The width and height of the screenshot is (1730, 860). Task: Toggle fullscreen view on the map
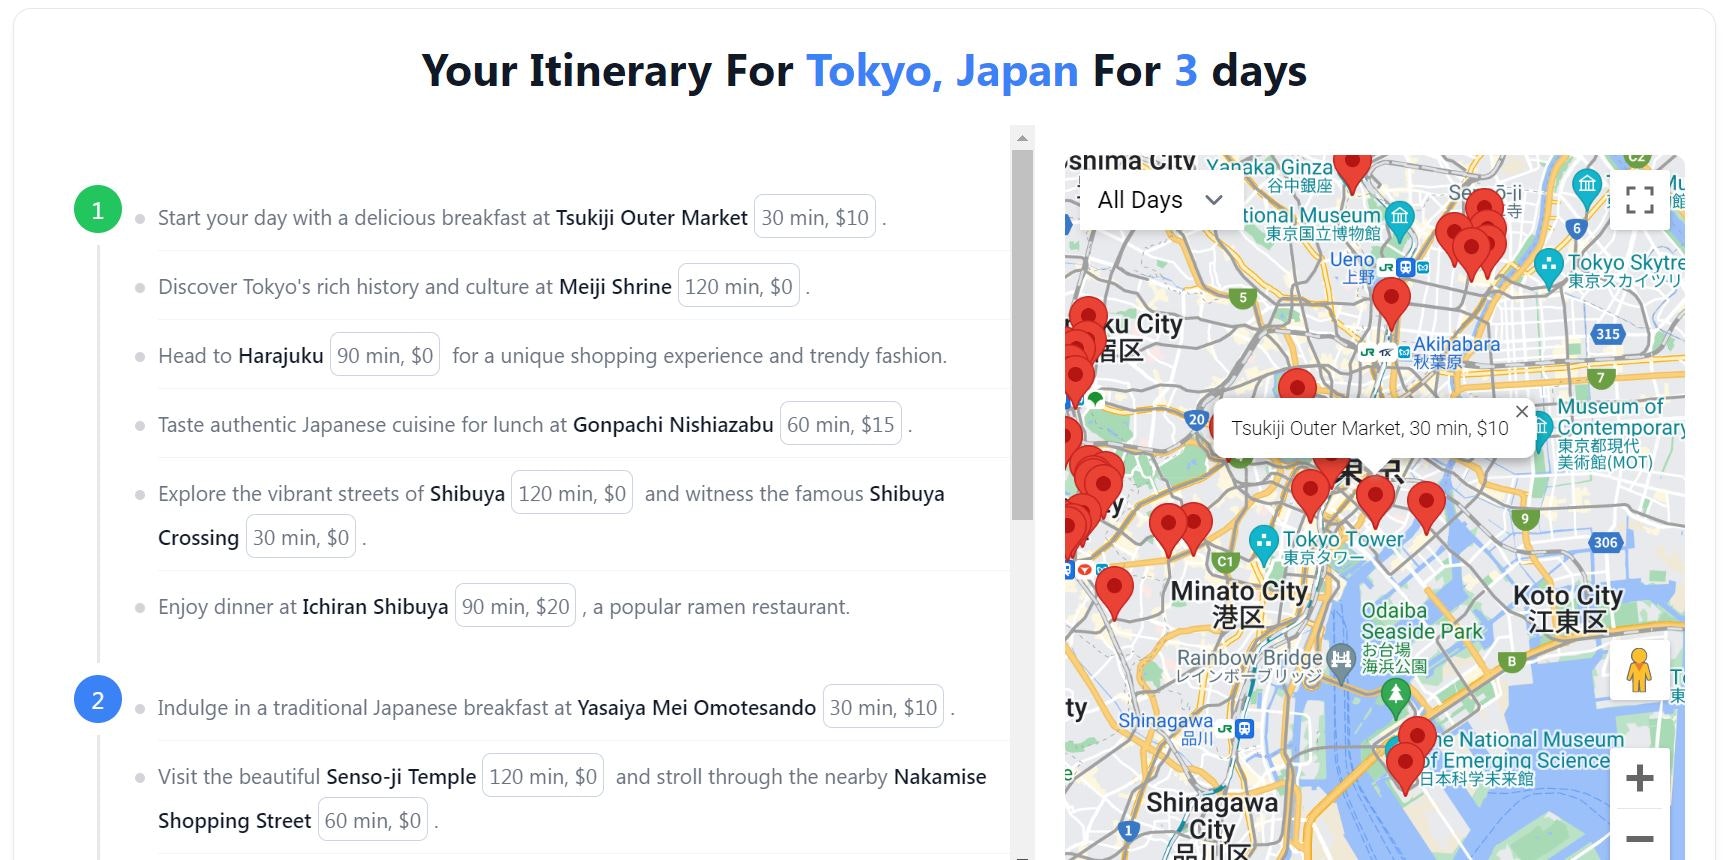click(1639, 200)
